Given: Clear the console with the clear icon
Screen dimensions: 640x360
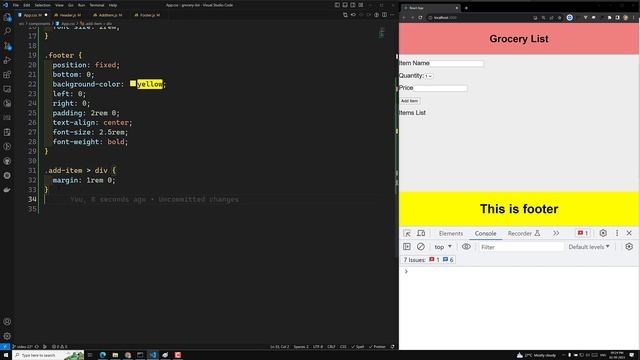Looking at the screenshot, I should 420,247.
